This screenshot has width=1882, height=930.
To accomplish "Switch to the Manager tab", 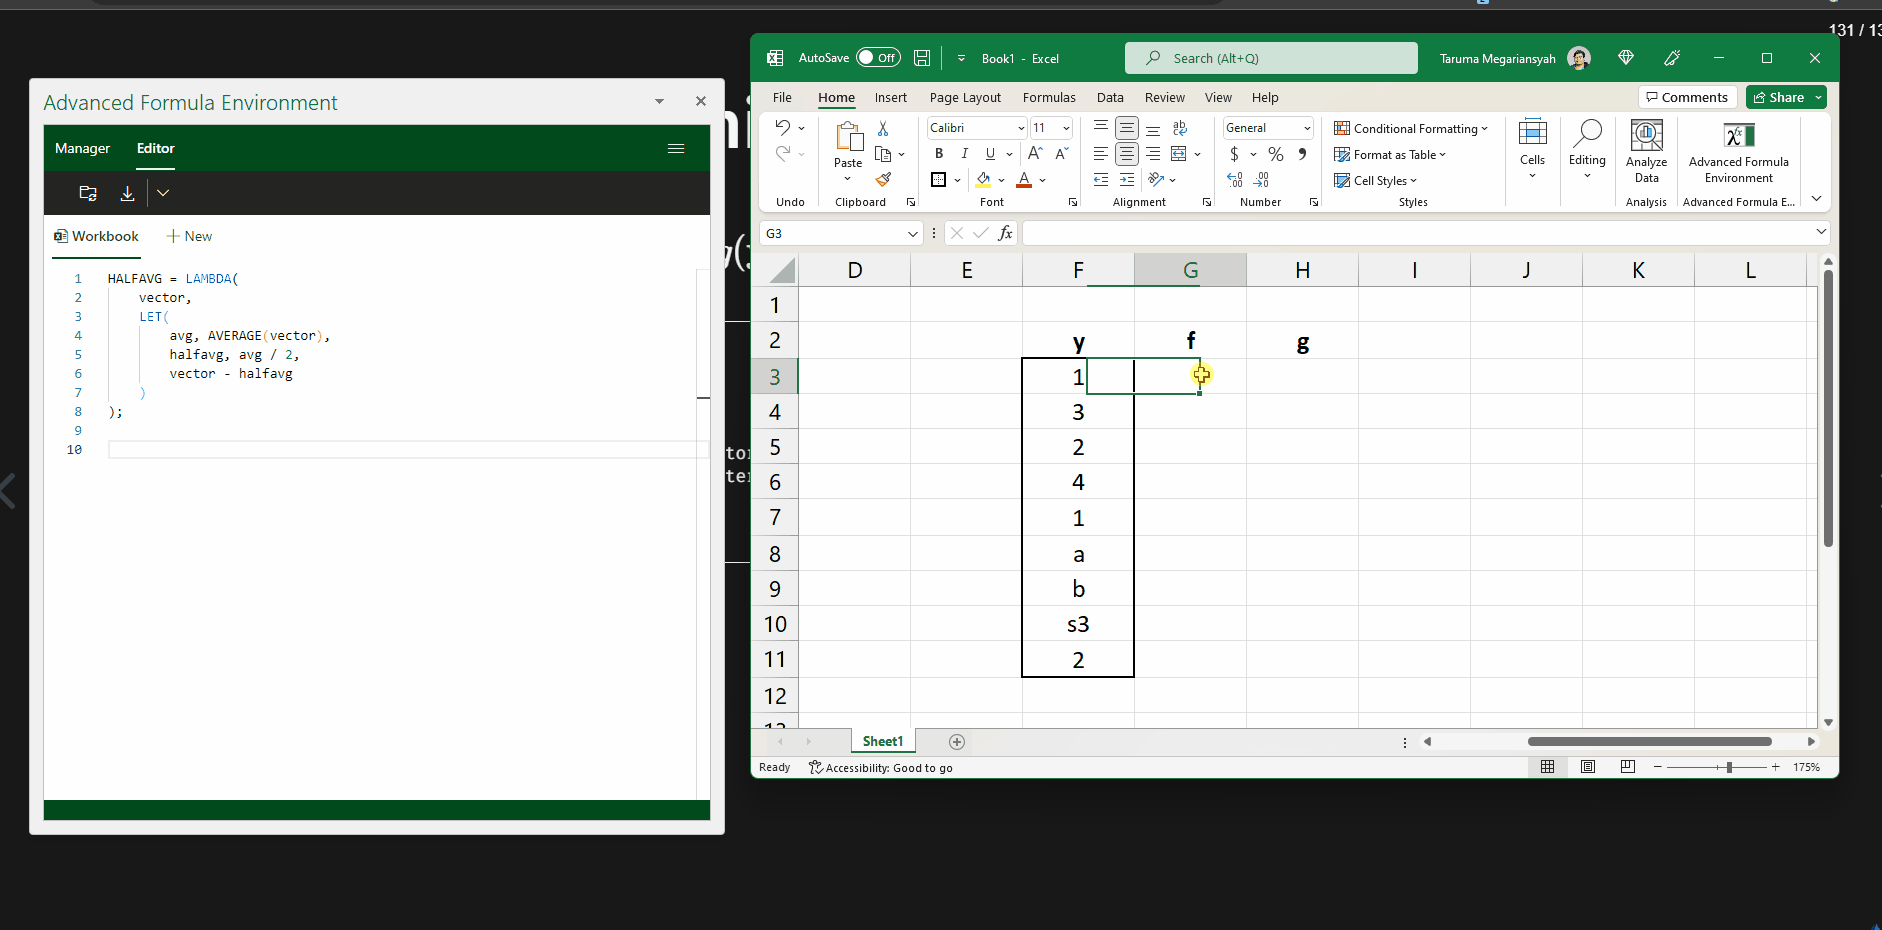I will (x=82, y=148).
